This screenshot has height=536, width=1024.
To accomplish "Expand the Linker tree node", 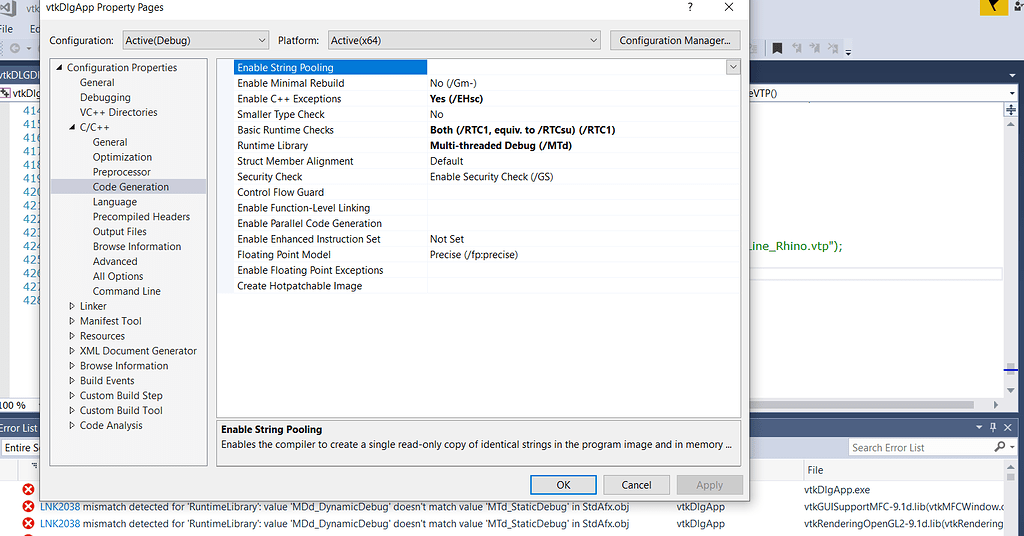I will click(72, 306).
